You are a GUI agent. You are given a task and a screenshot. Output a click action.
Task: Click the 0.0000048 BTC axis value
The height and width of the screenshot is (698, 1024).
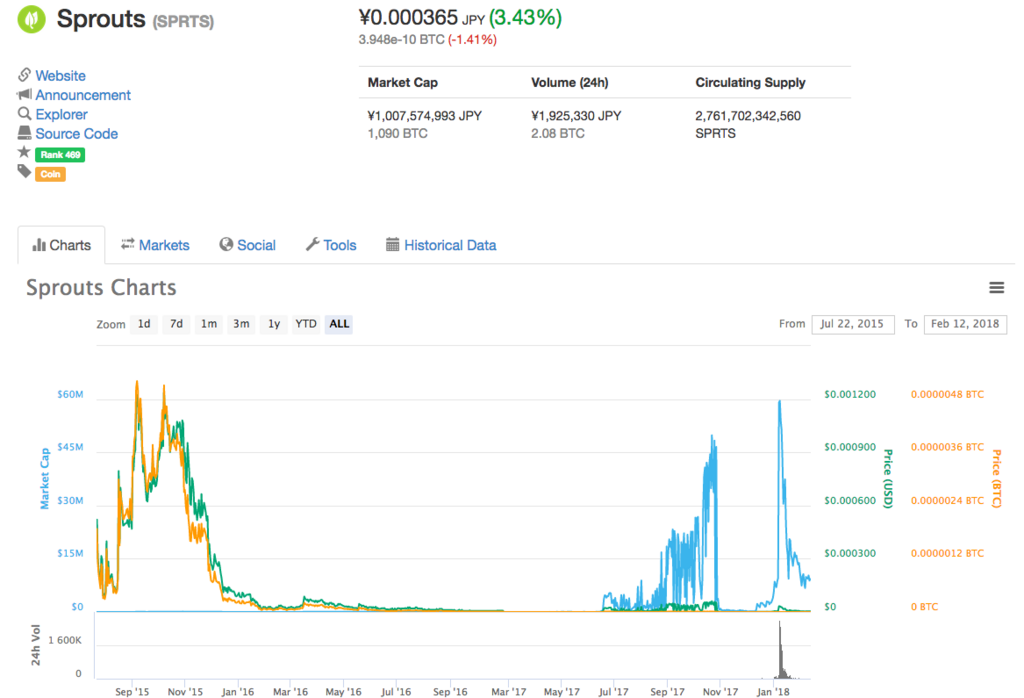[947, 394]
